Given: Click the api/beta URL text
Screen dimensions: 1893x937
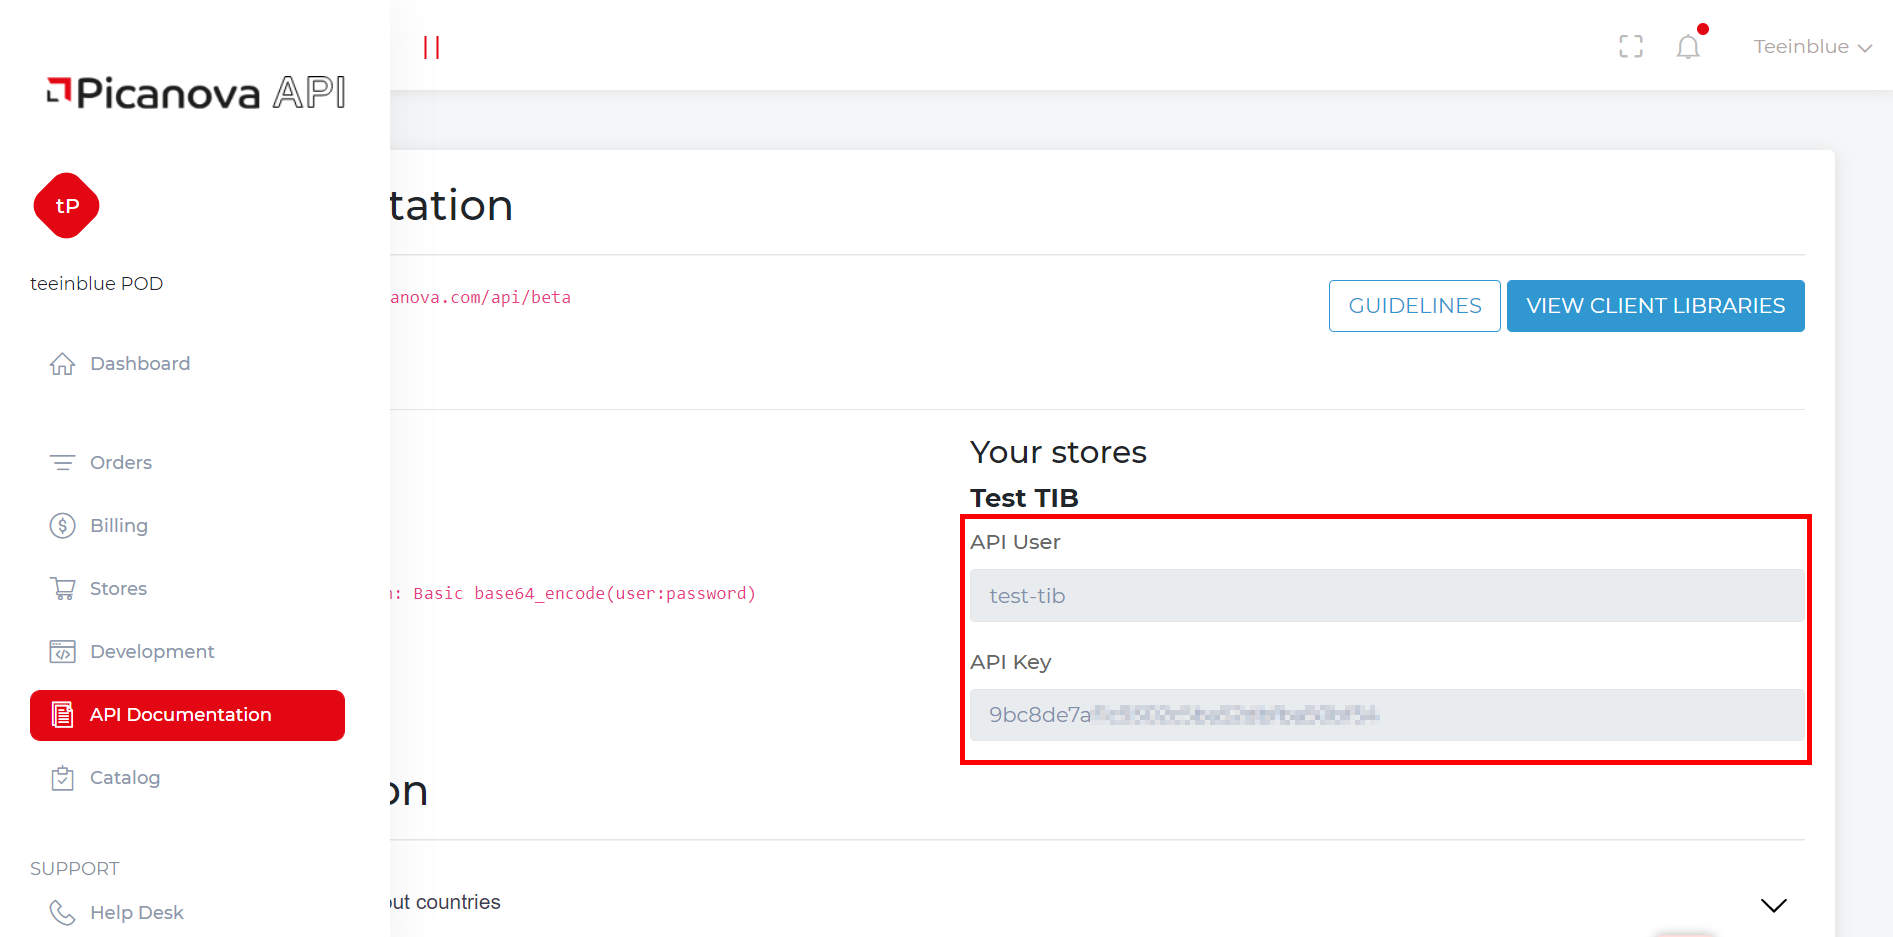Looking at the screenshot, I should (x=480, y=298).
